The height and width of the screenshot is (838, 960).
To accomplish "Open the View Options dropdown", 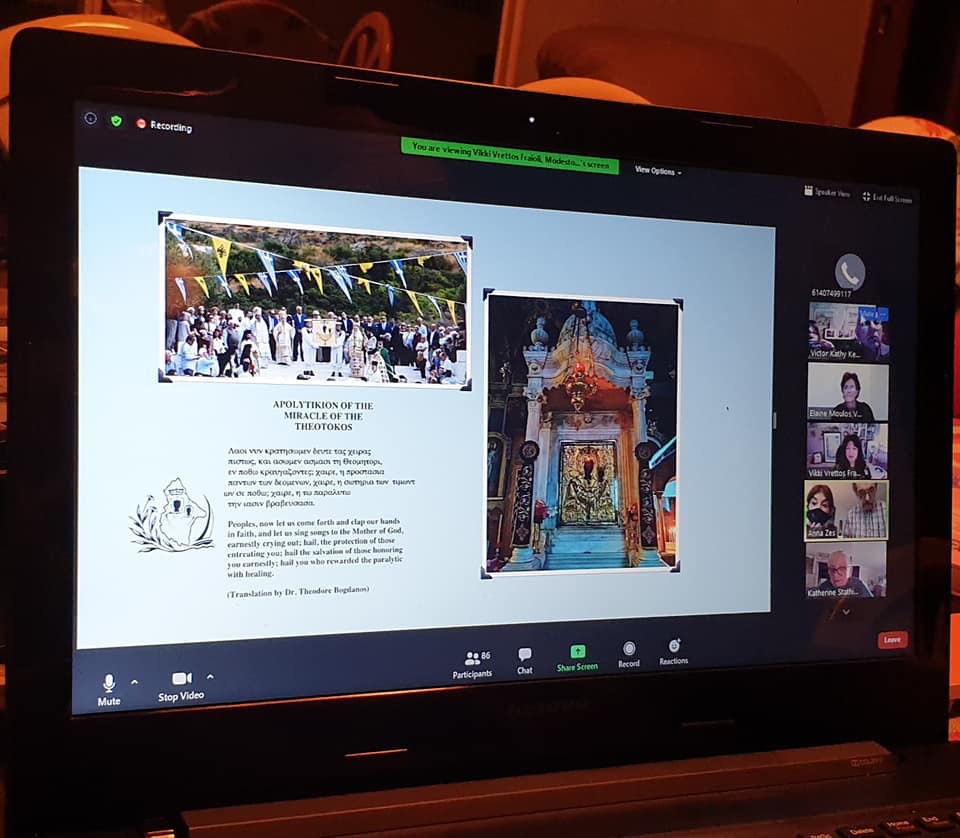I will pos(658,171).
